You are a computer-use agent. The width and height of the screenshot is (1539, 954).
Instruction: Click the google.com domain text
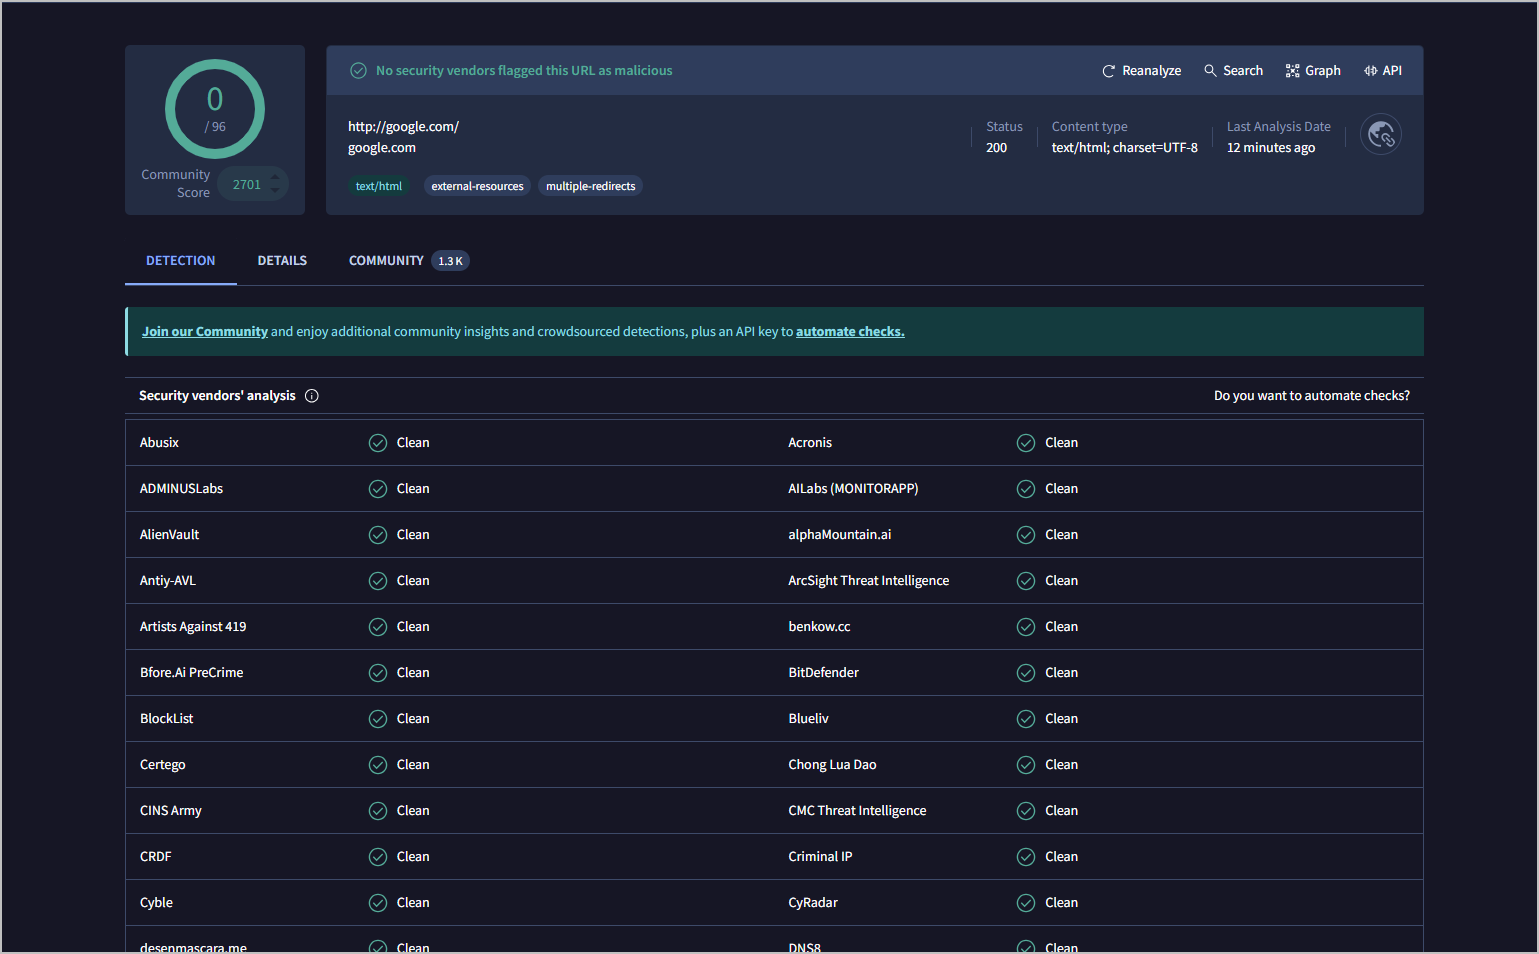pyautogui.click(x=382, y=148)
